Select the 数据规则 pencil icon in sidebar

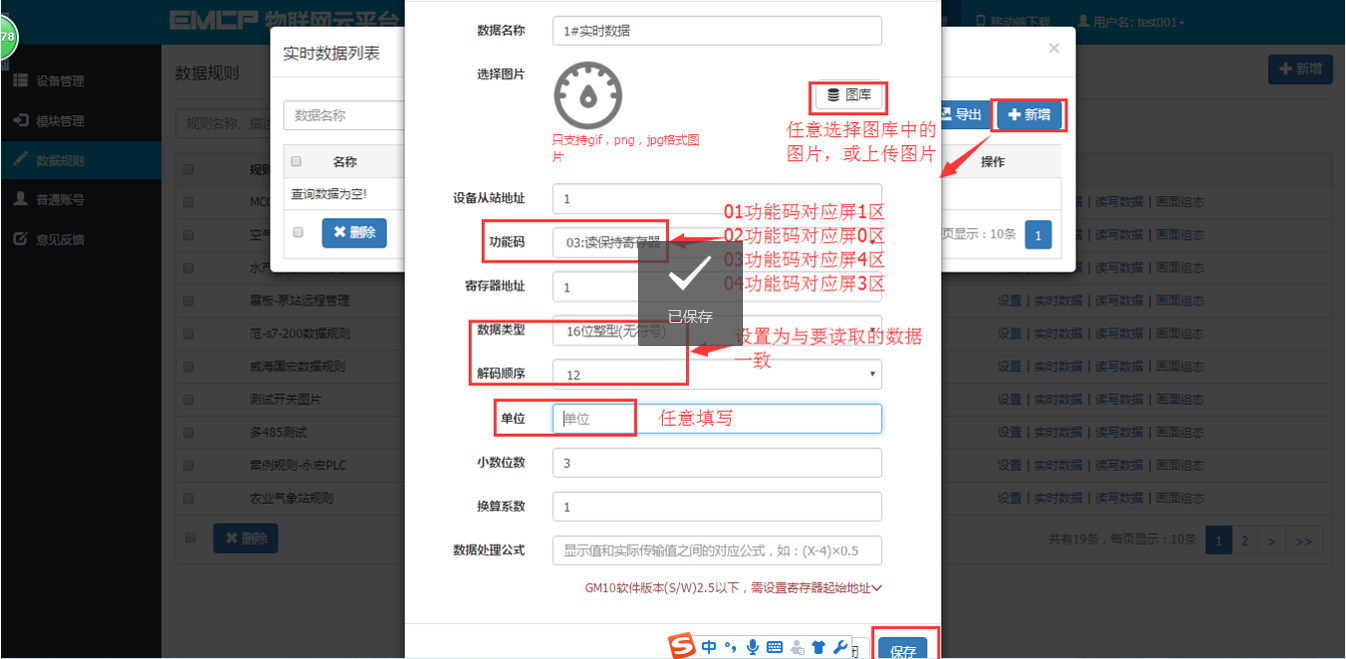(20, 160)
